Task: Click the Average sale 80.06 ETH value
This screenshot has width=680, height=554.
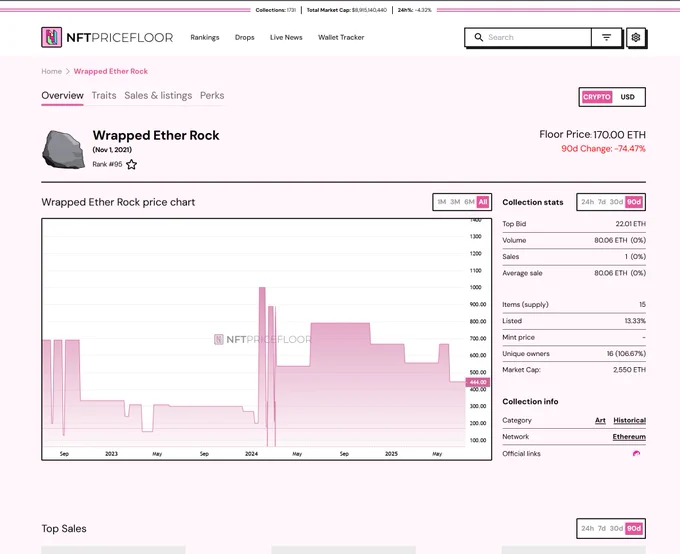Action: (x=620, y=273)
